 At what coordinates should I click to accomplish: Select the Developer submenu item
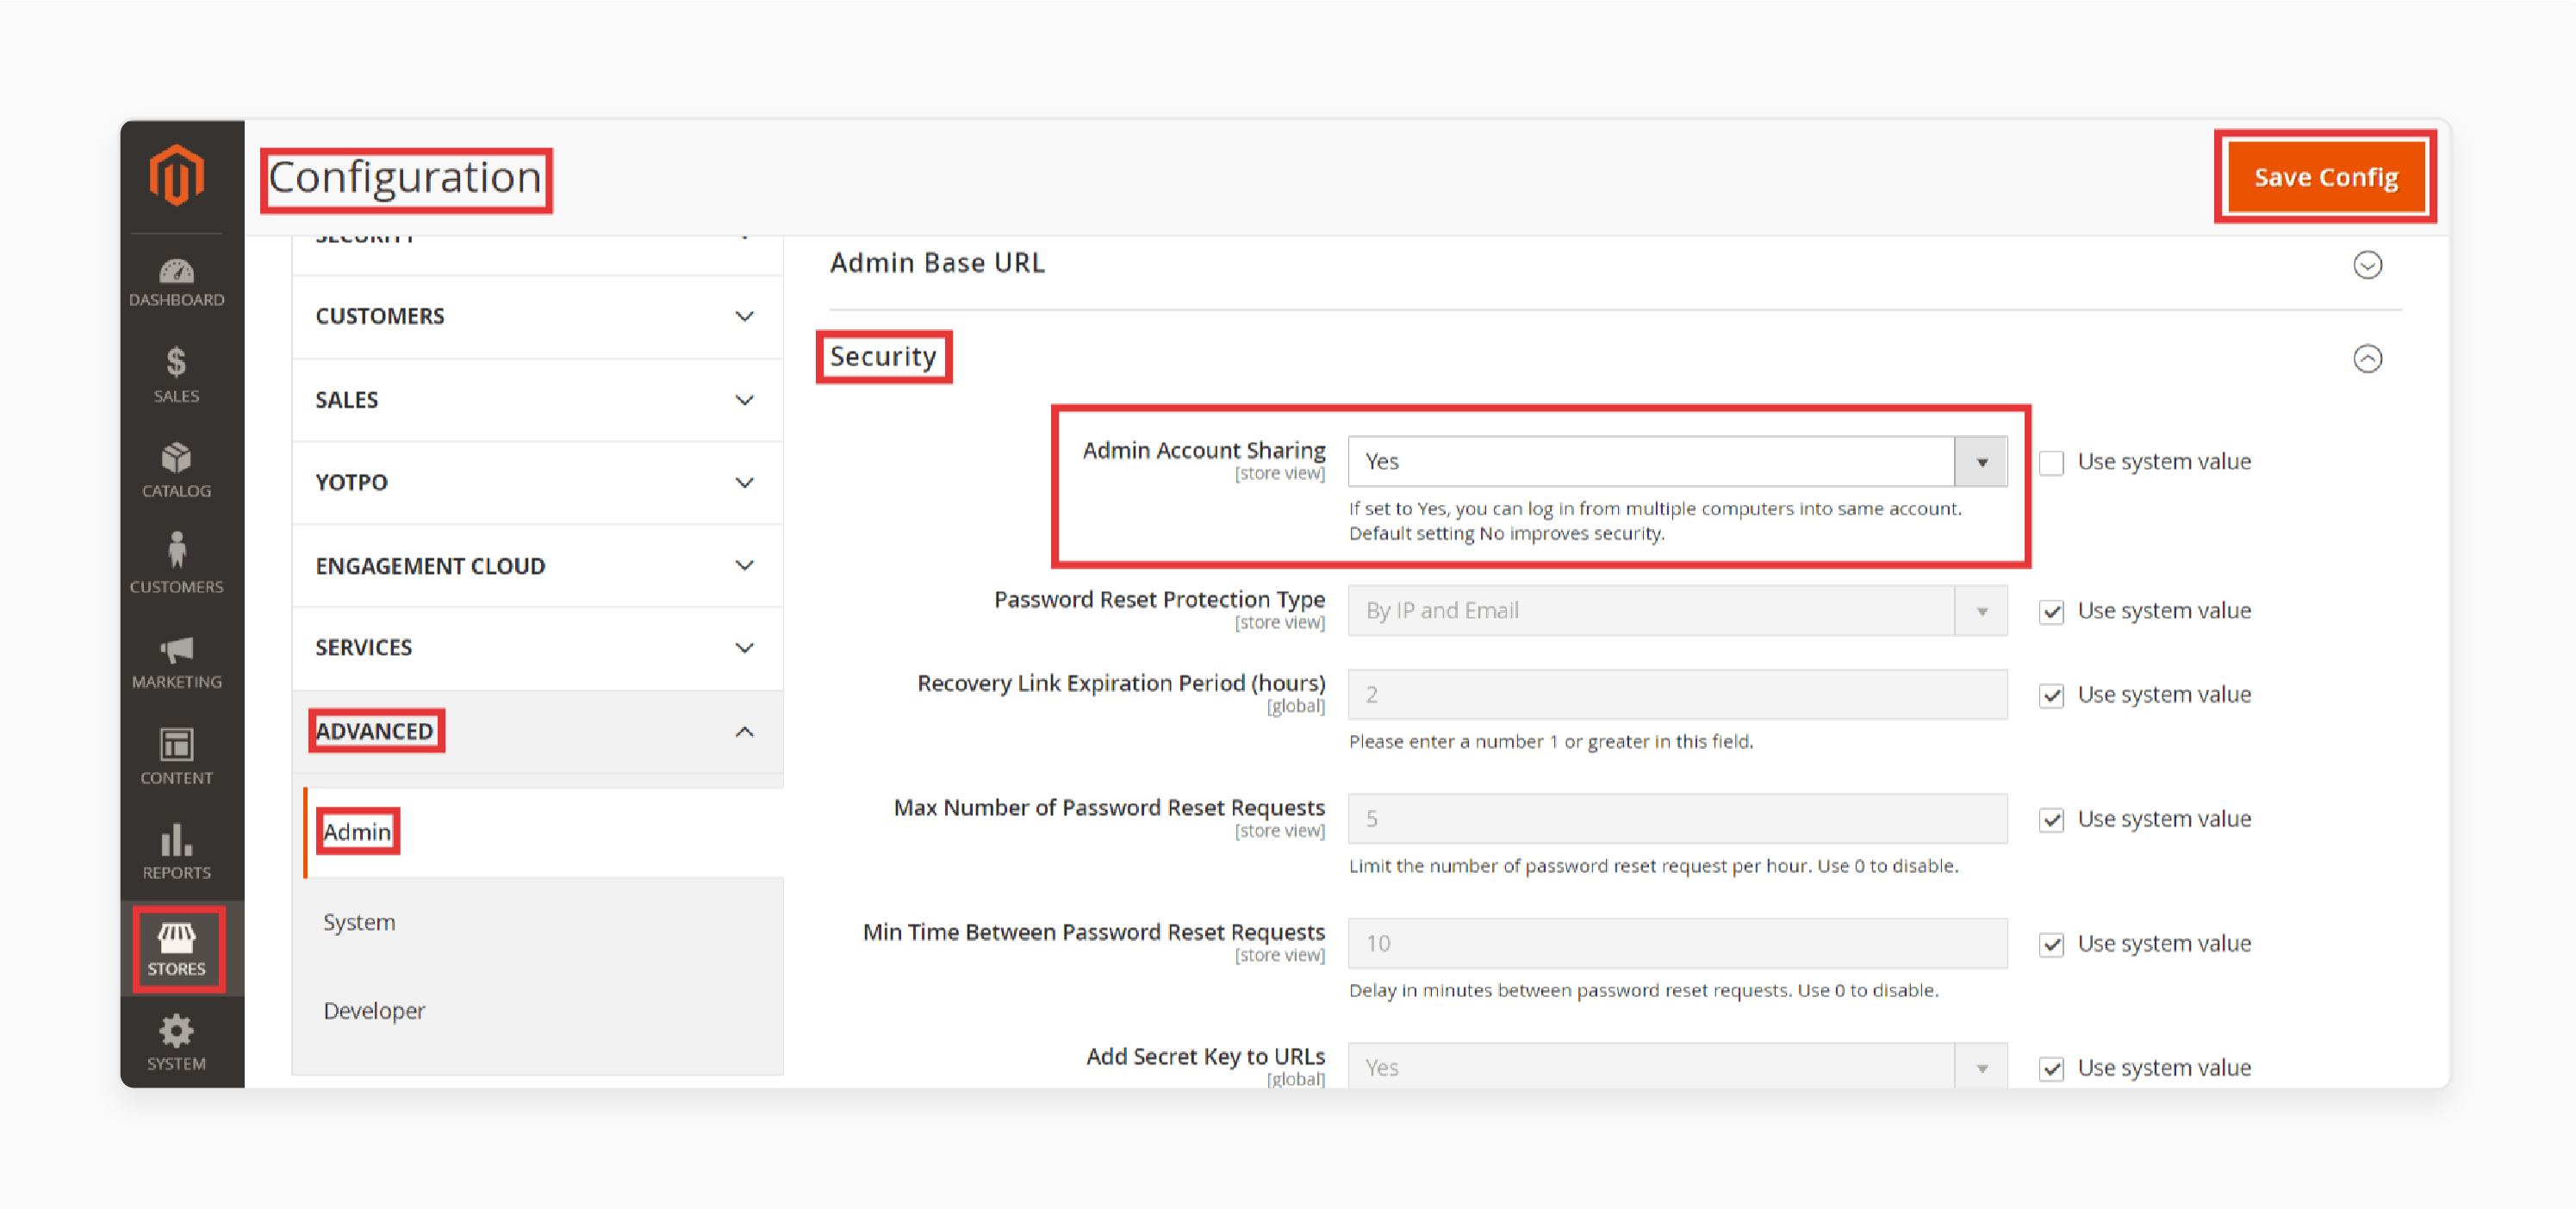tap(374, 1011)
